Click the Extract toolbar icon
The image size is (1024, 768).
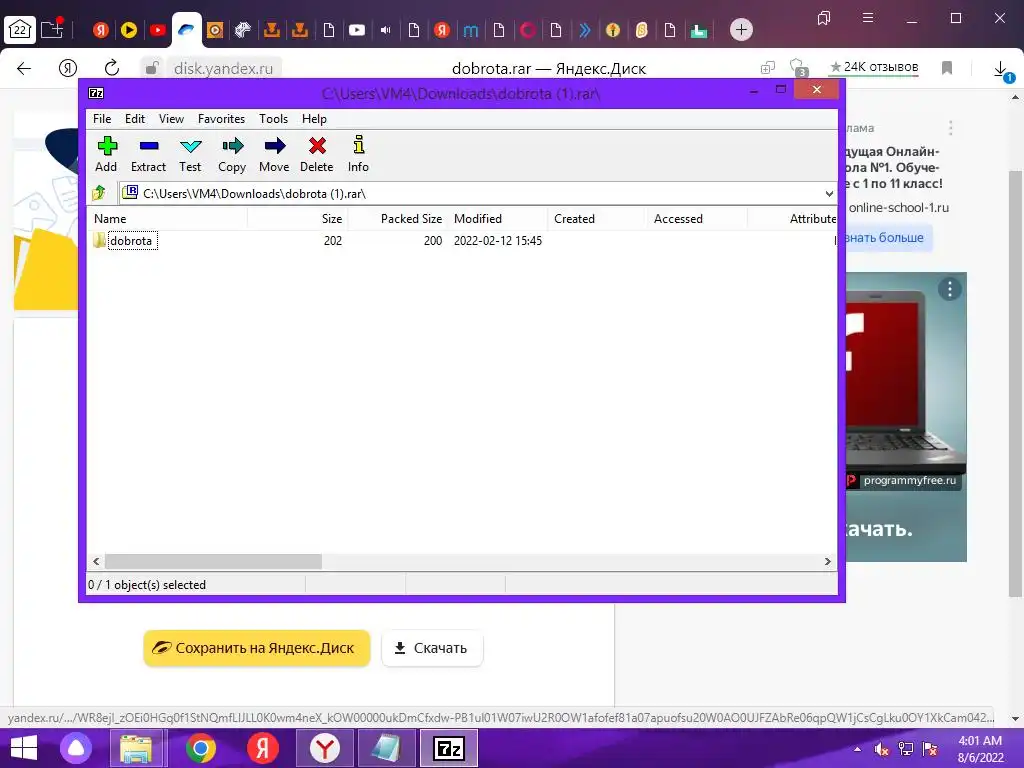tap(148, 154)
